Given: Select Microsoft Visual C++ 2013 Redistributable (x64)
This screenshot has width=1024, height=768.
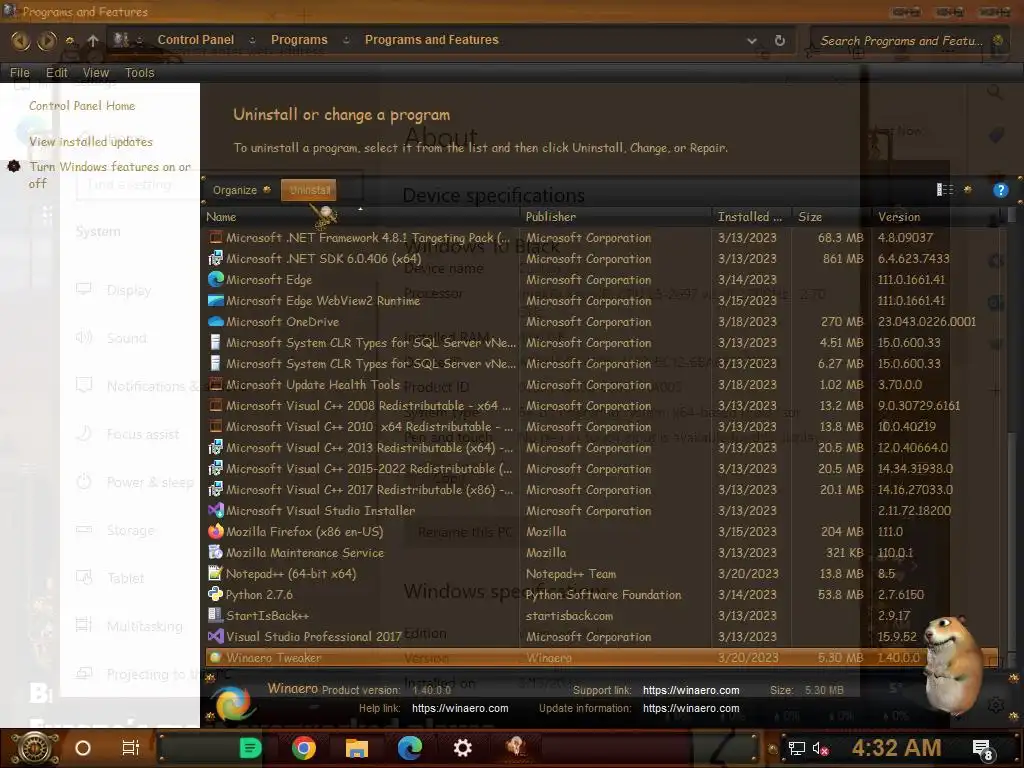Looking at the screenshot, I should coord(601,447).
